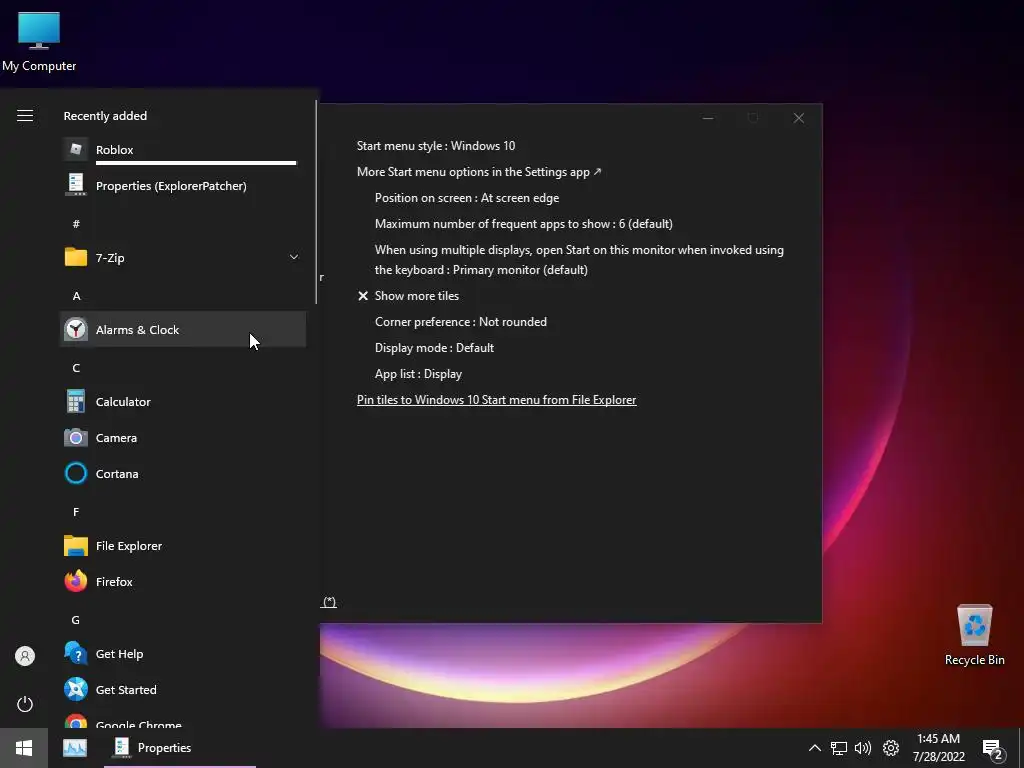The height and width of the screenshot is (768, 1024).
Task: Change Corner preference: Not rounded
Action: (460, 322)
